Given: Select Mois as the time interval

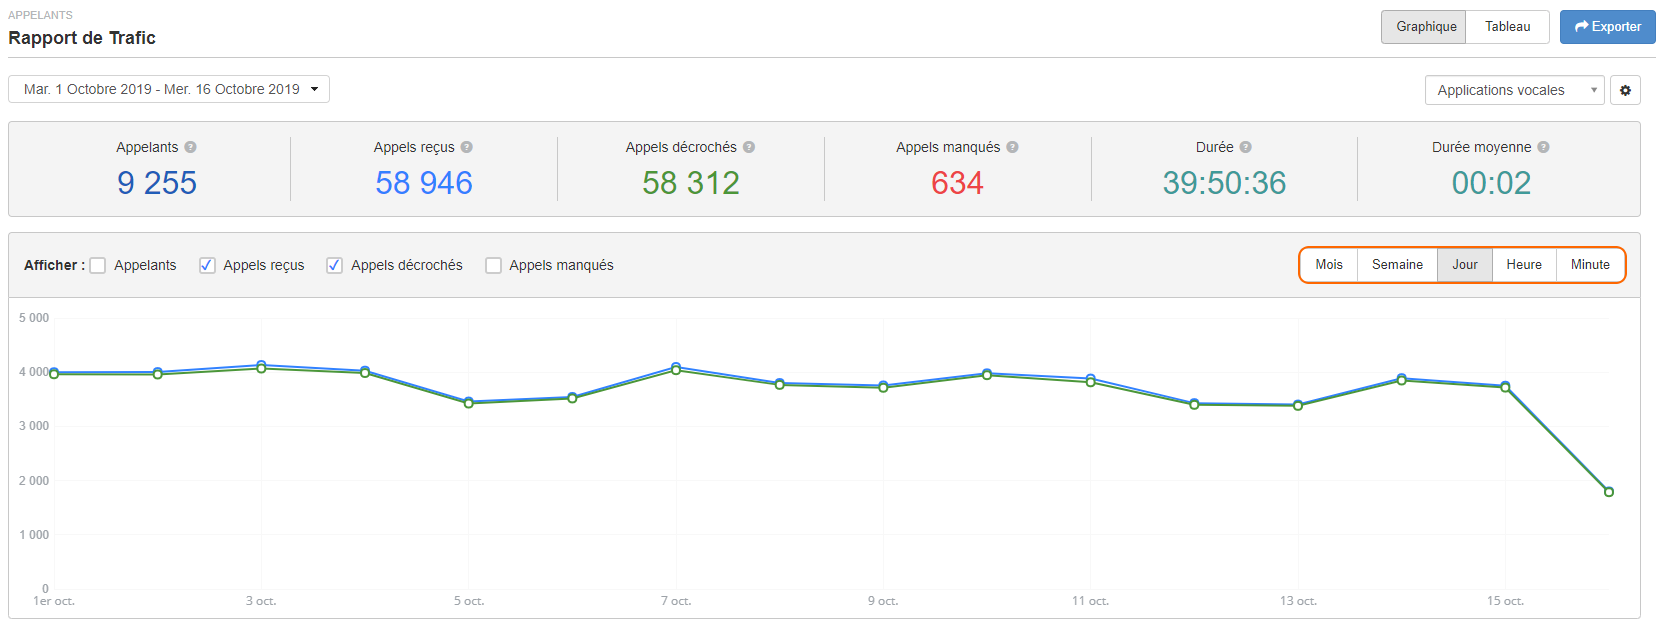Looking at the screenshot, I should pos(1329,265).
